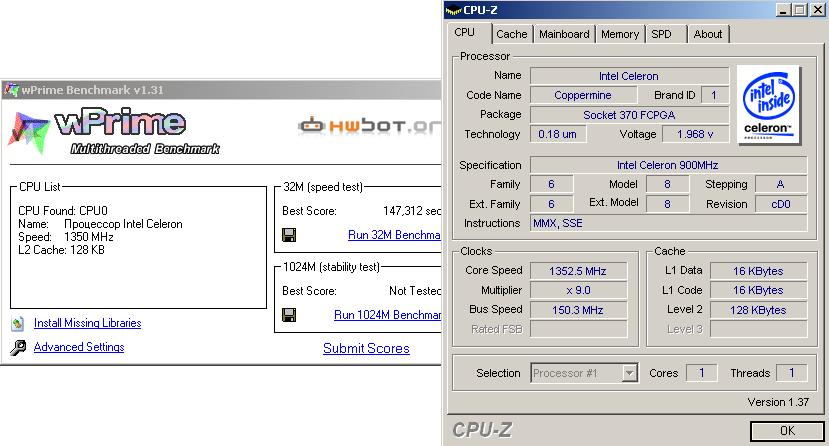This screenshot has height=446, width=829.
Task: Click the Not Tested stability score
Action: coord(415,291)
